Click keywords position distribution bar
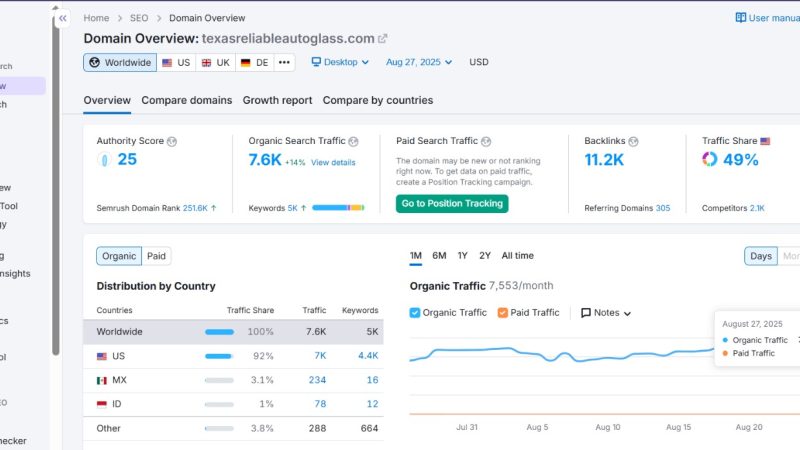The height and width of the screenshot is (450, 800). pos(338,208)
